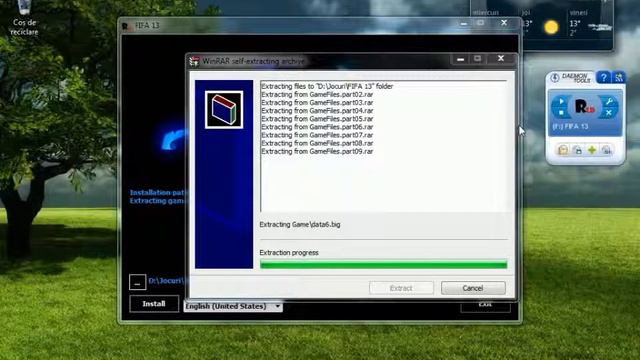Click the green plus add drive icon
This screenshot has width=640, height=360.
click(592, 150)
